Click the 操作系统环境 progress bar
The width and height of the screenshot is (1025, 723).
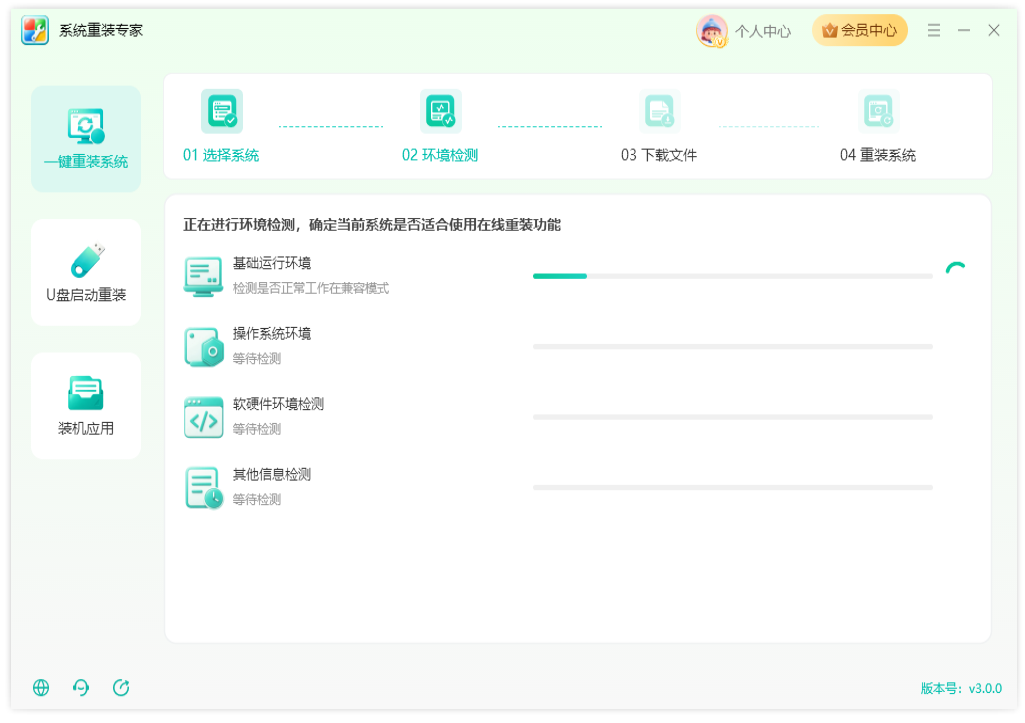click(732, 346)
